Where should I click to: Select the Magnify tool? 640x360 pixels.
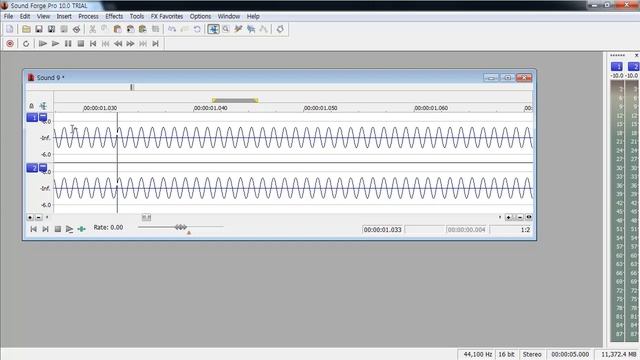point(226,29)
